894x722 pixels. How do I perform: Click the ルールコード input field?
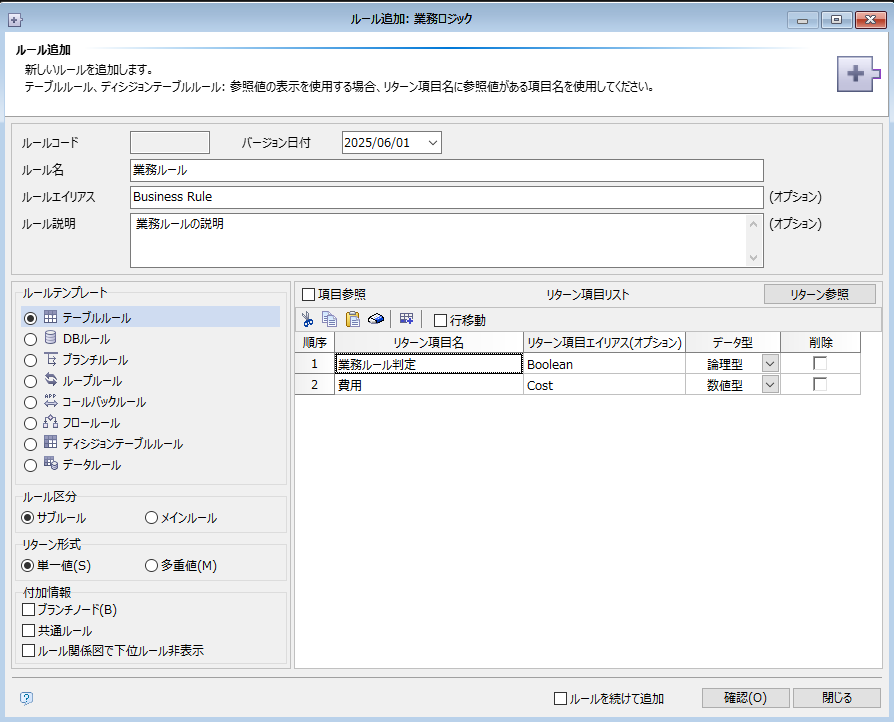point(170,143)
